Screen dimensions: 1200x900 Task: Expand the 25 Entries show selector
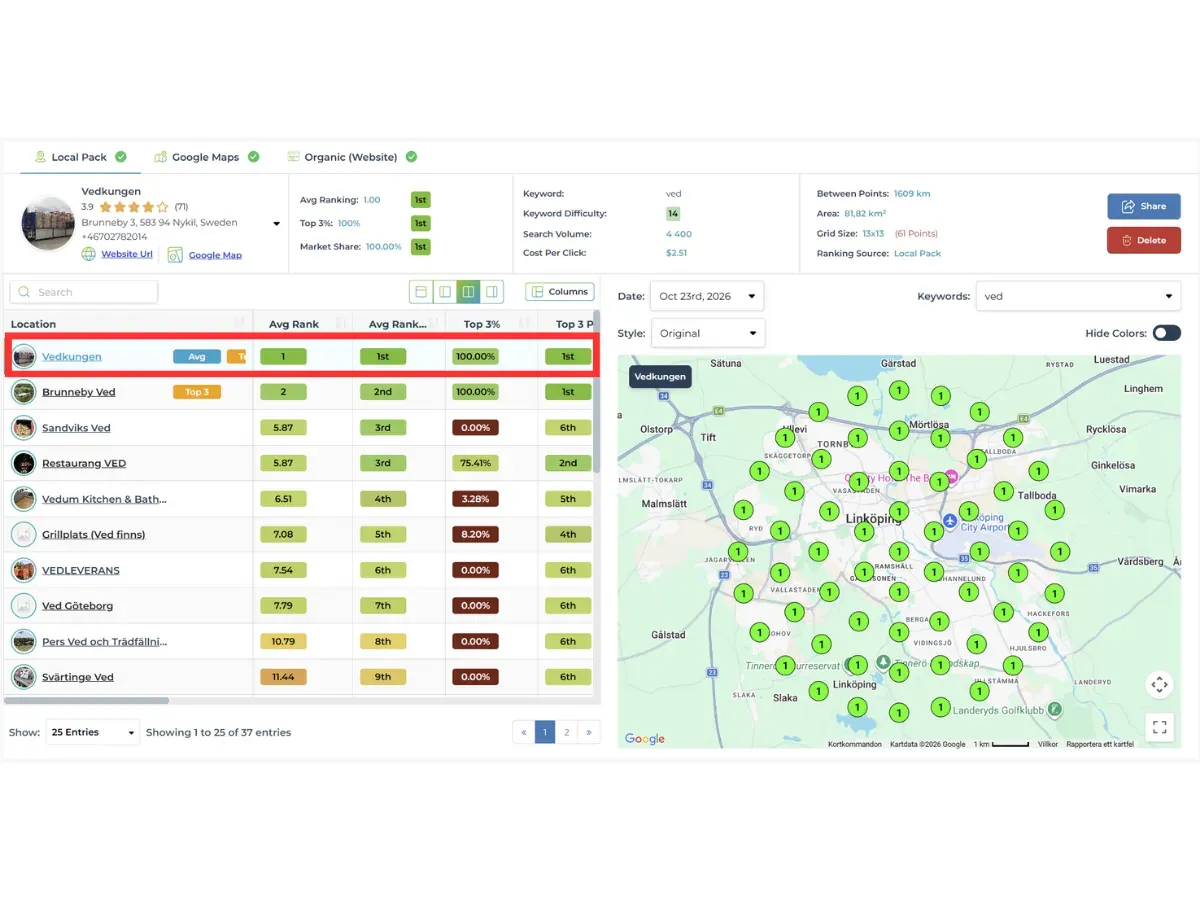click(x=93, y=732)
